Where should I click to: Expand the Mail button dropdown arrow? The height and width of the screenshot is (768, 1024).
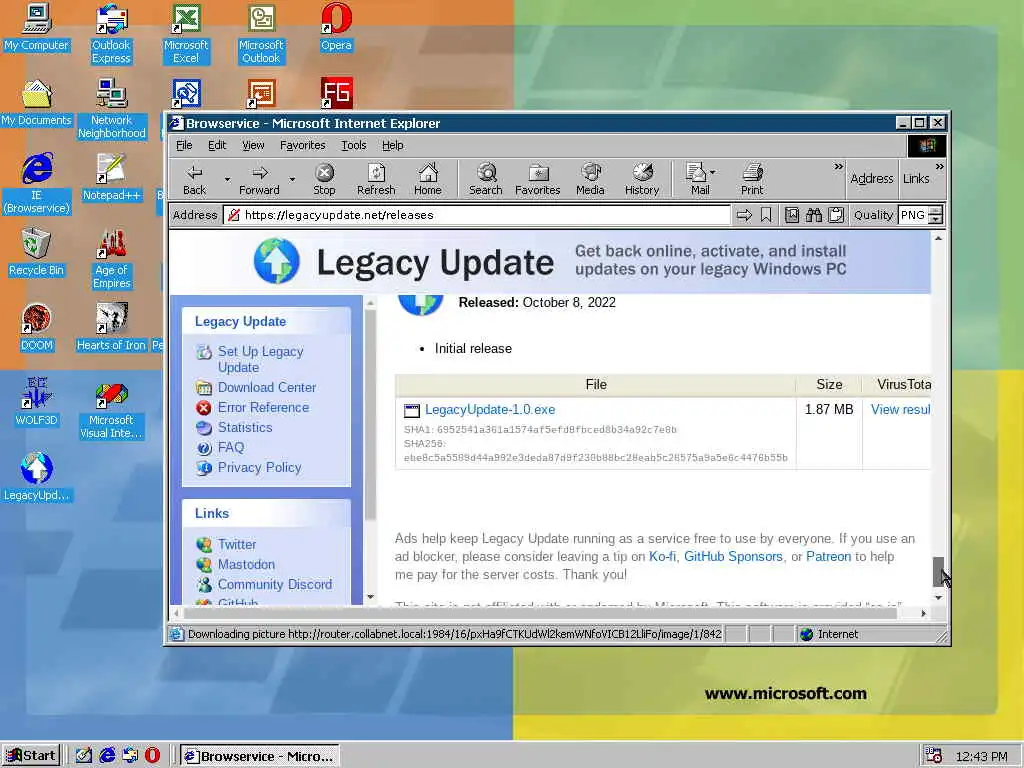(712, 172)
